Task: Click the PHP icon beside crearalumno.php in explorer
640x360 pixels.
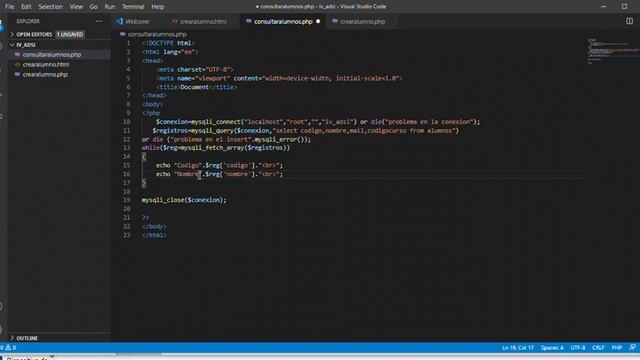Action: 17,74
